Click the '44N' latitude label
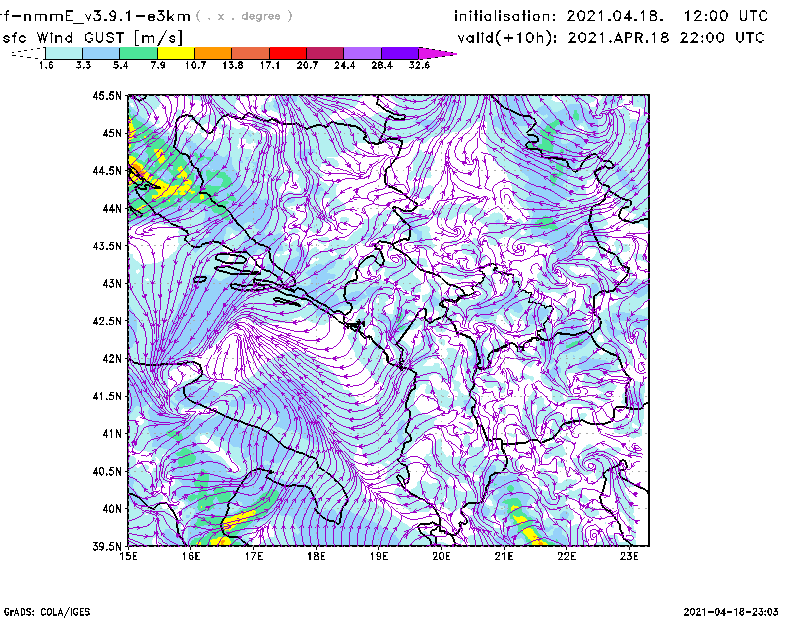Viewport: 800px width, 618px height. pyautogui.click(x=112, y=208)
